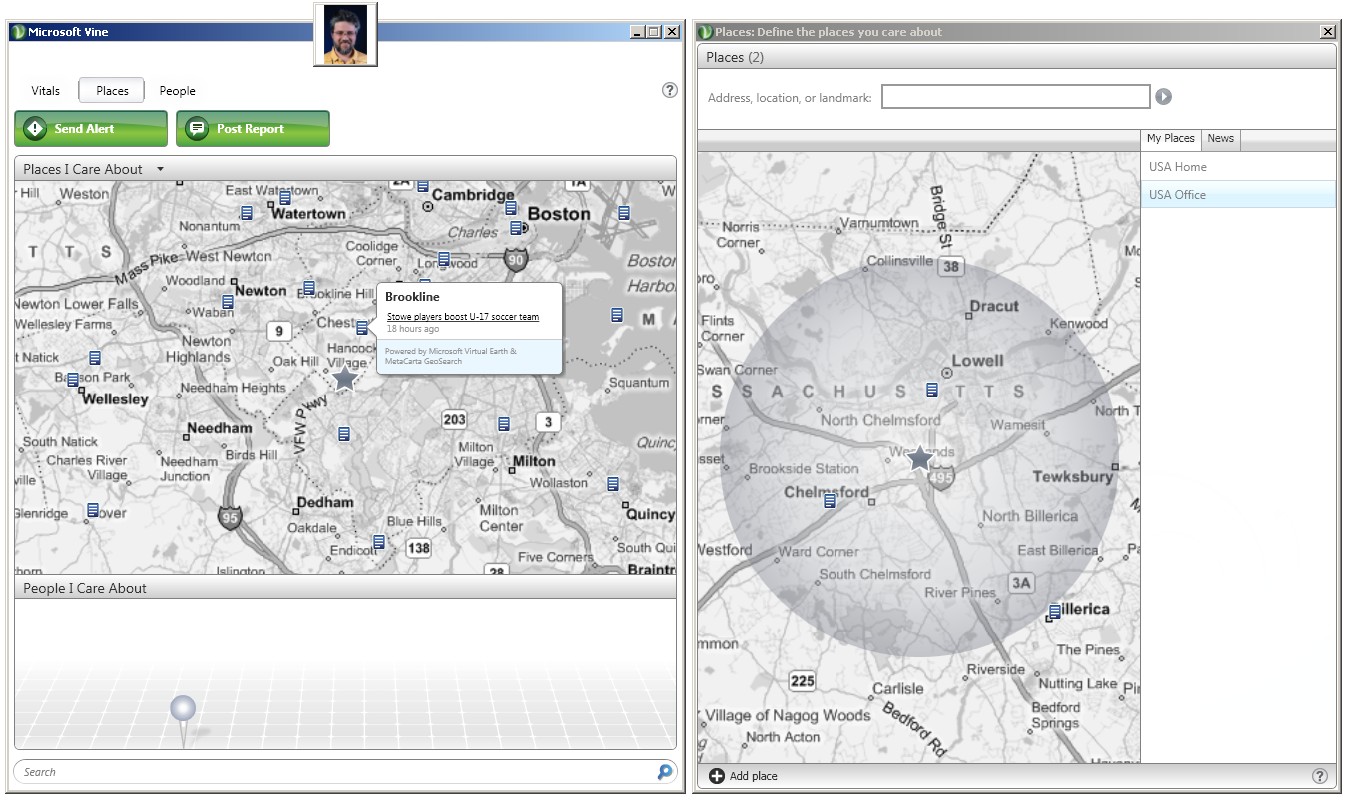Click the Send Alert button

click(91, 129)
